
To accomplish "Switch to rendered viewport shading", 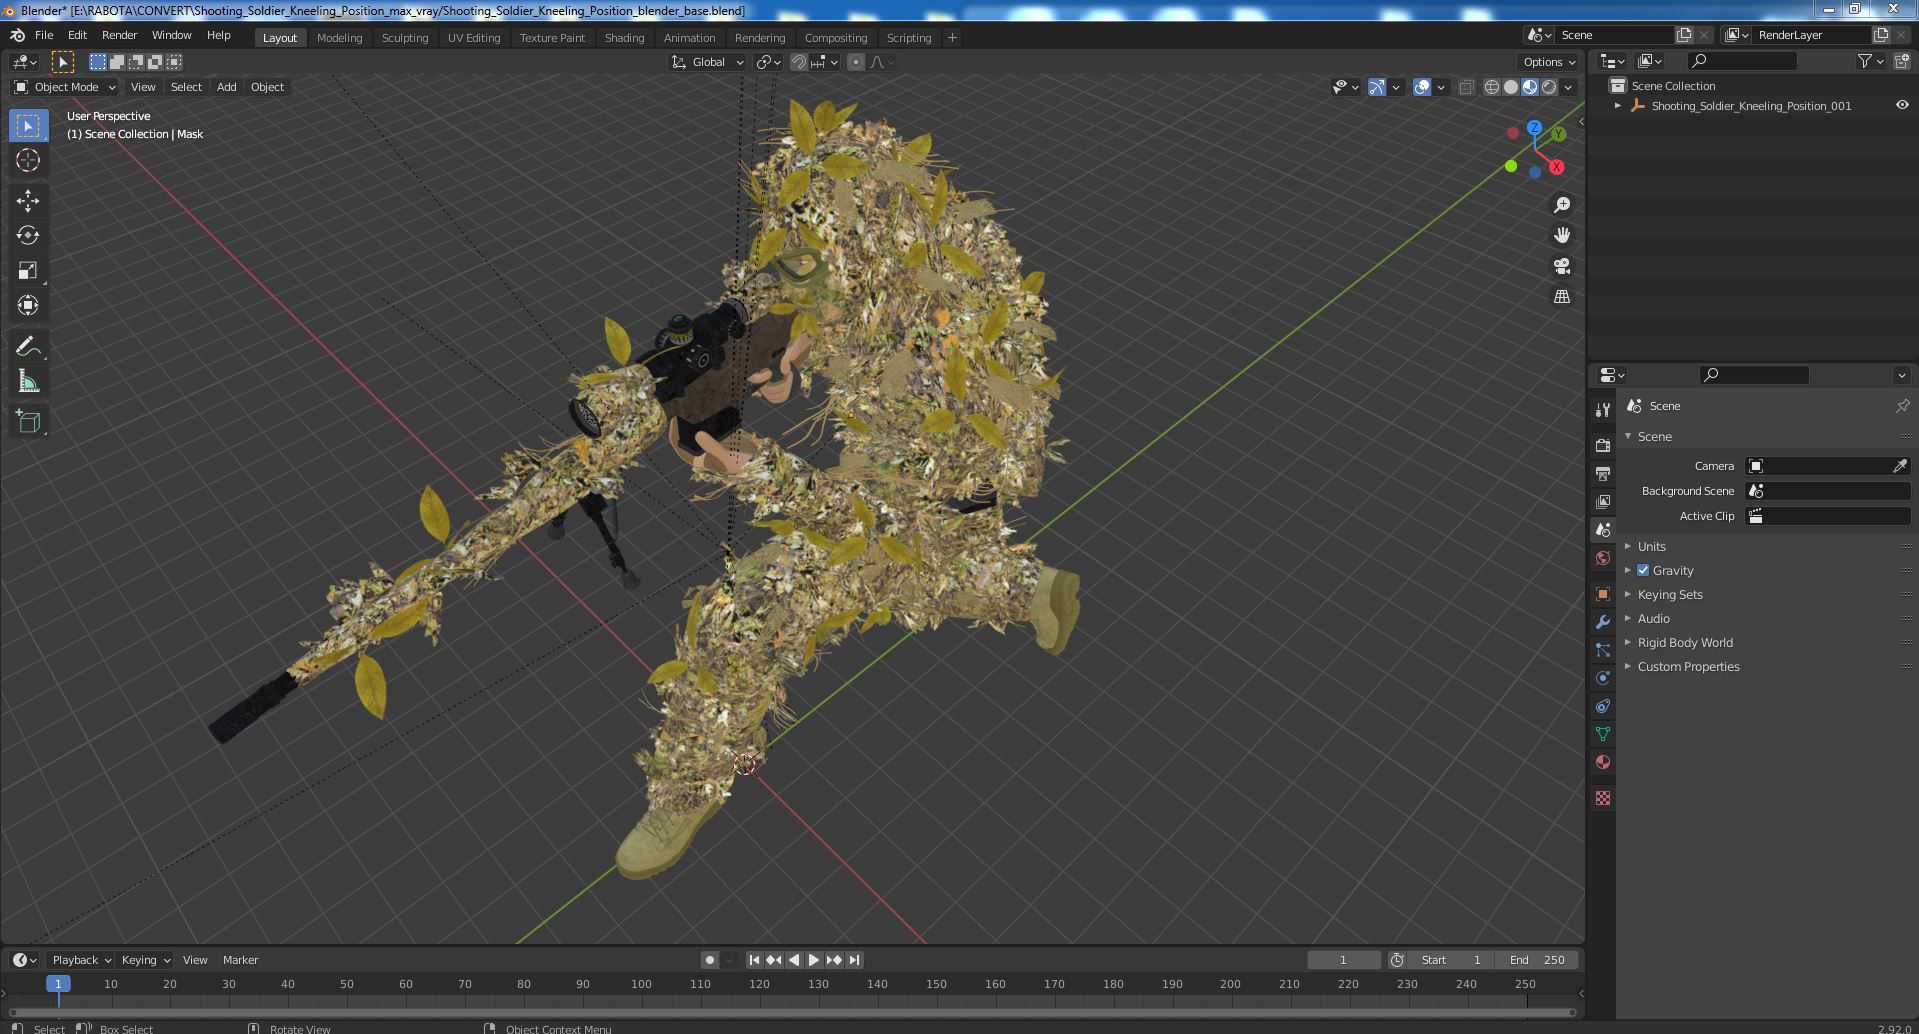I will point(1549,87).
